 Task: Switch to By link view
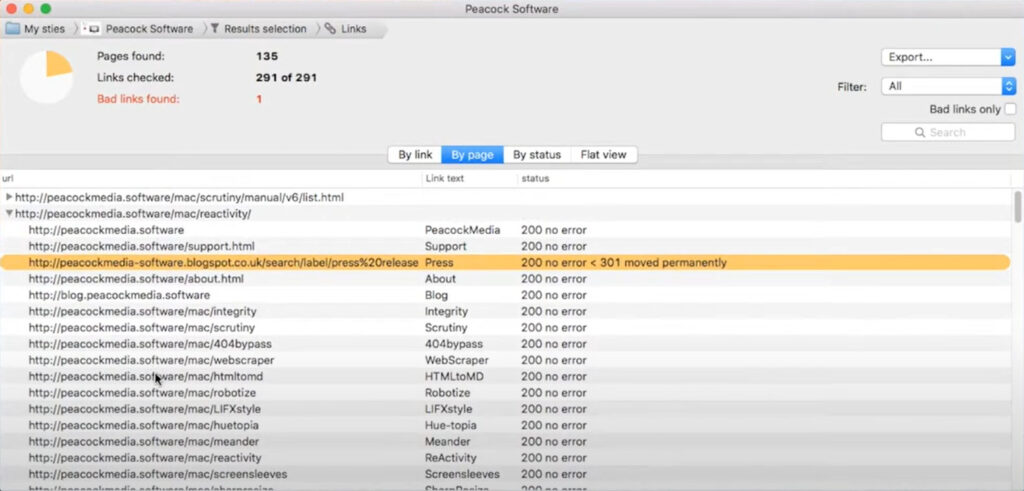click(x=415, y=155)
